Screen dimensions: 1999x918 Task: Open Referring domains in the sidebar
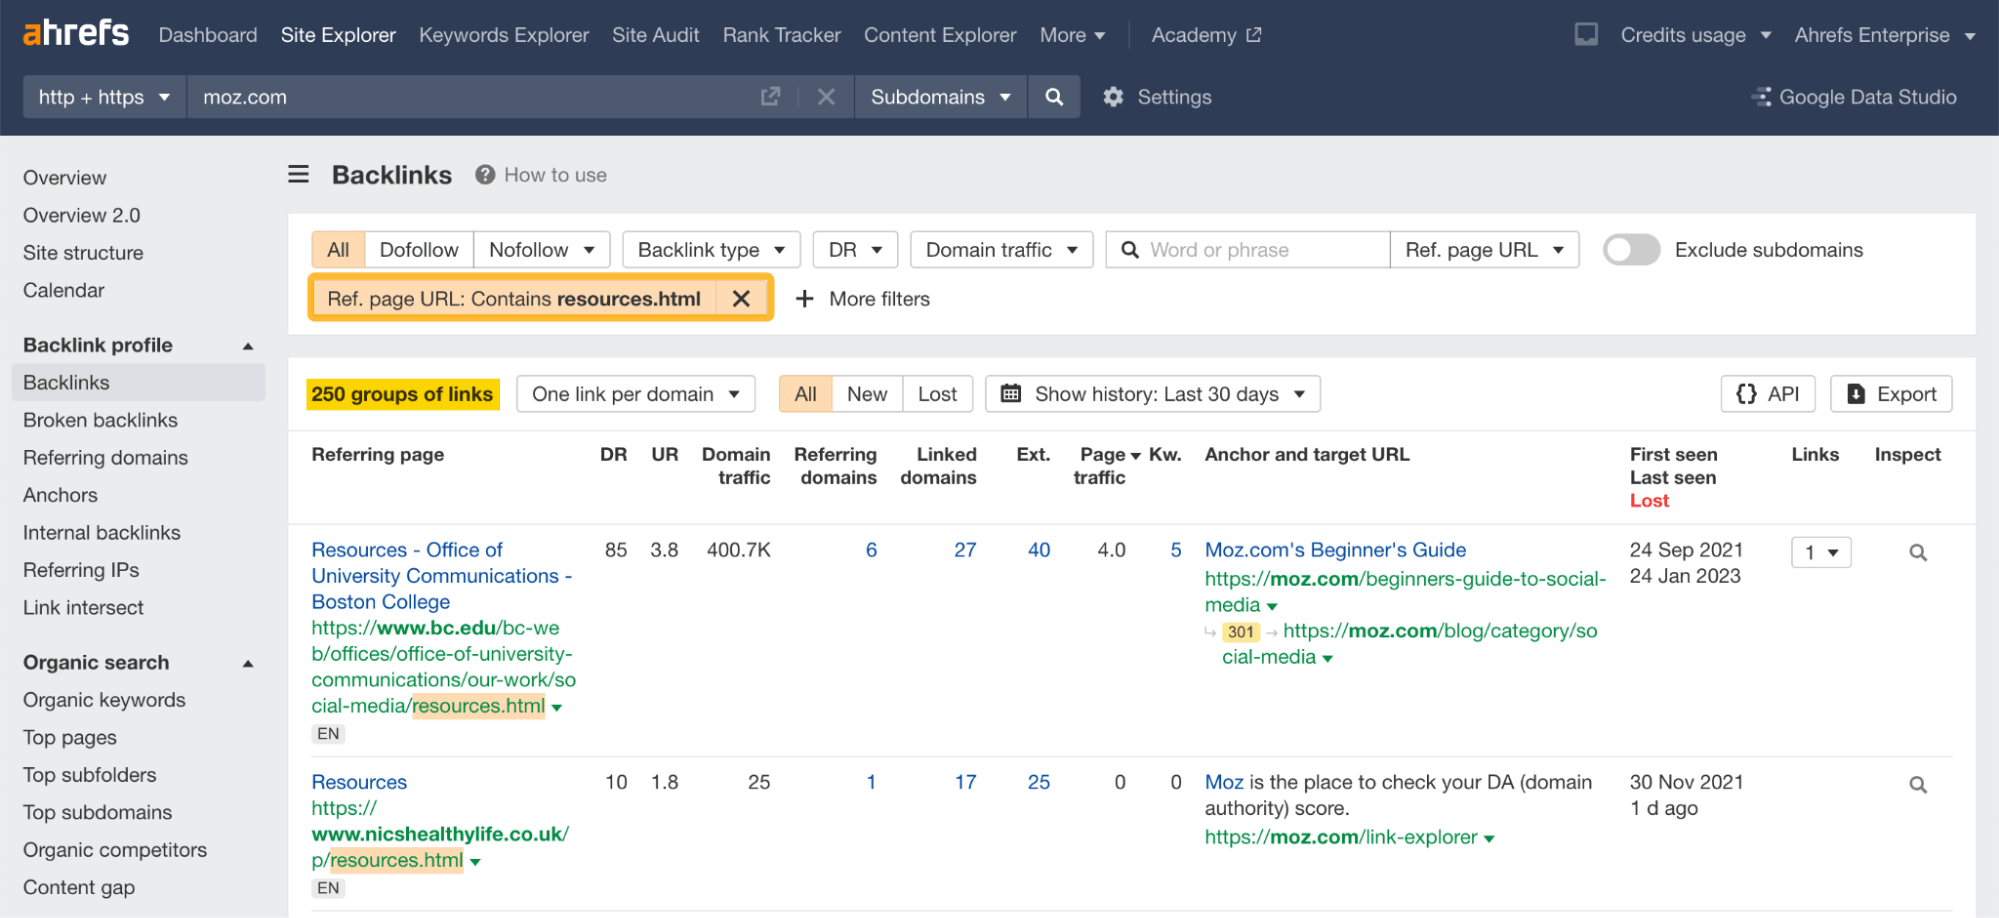(x=104, y=457)
